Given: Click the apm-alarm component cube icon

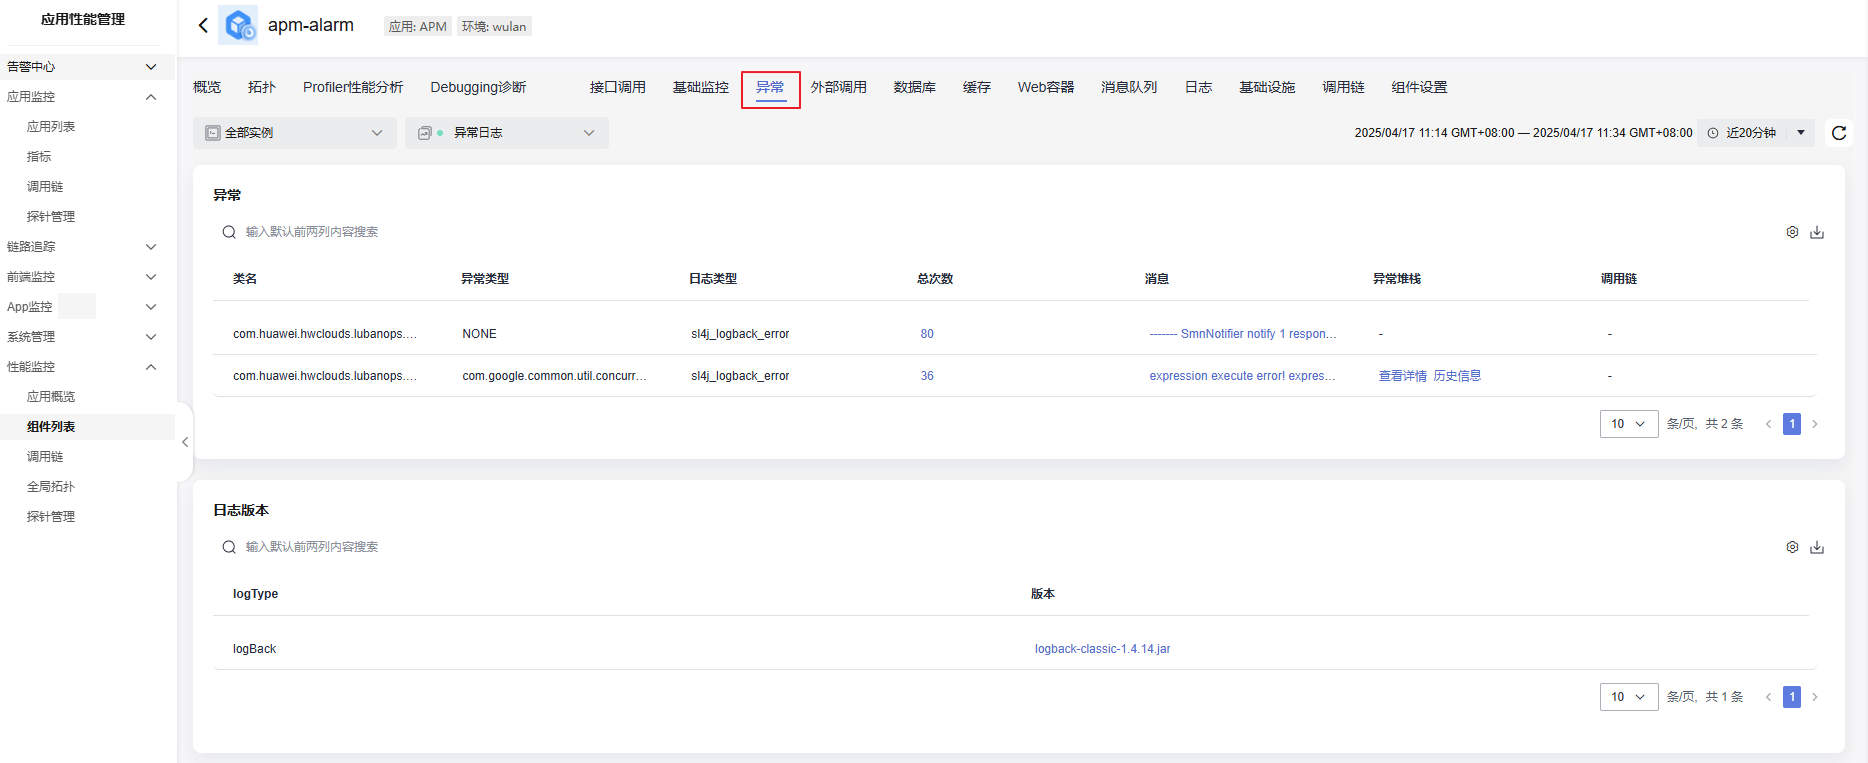Looking at the screenshot, I should tap(239, 25).
